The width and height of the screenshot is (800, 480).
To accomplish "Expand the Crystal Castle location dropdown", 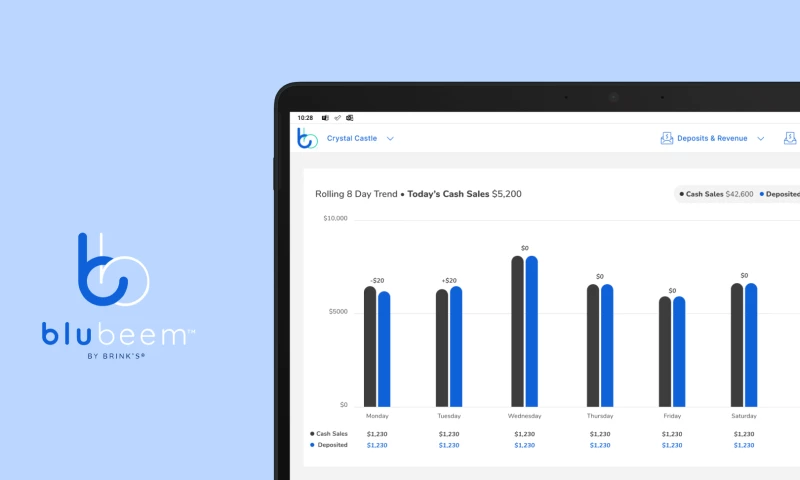I will coord(390,139).
